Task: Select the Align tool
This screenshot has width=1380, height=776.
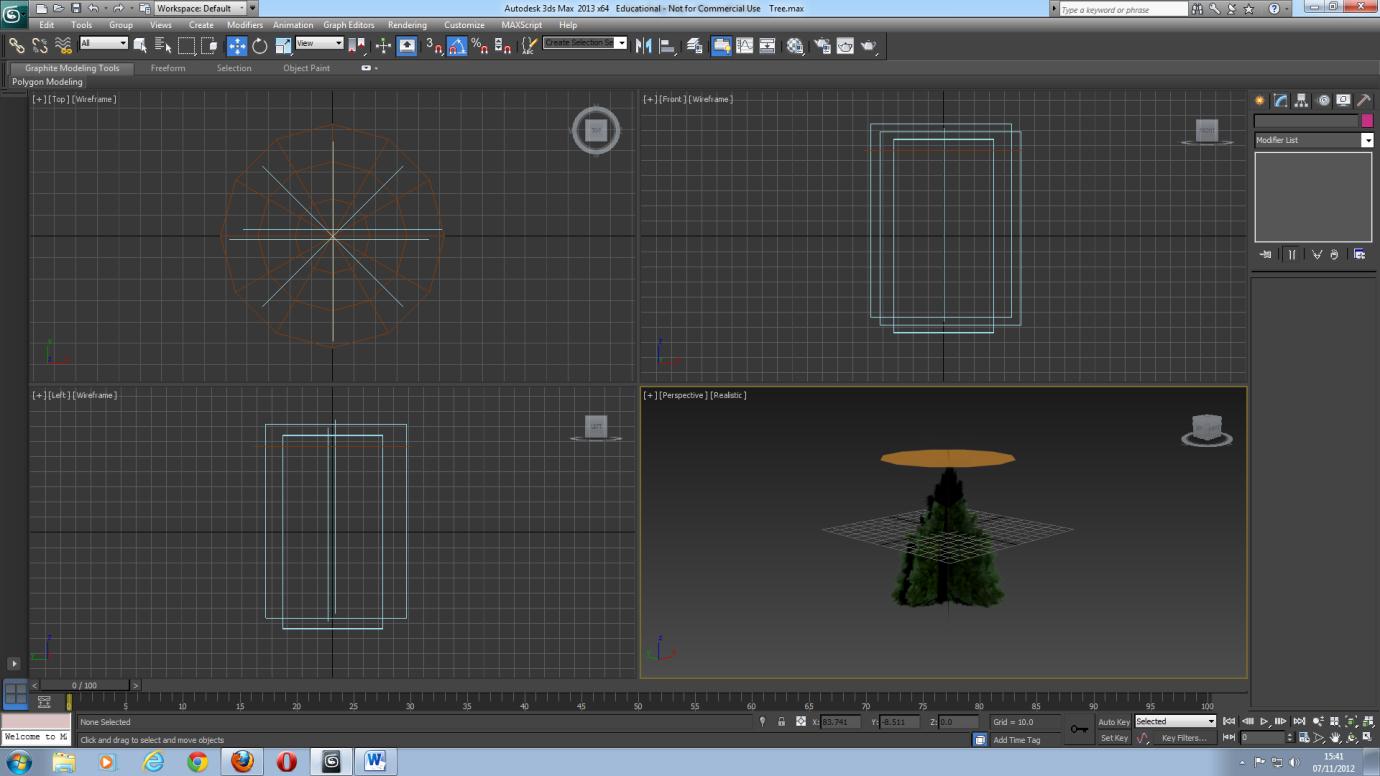Action: pos(666,45)
